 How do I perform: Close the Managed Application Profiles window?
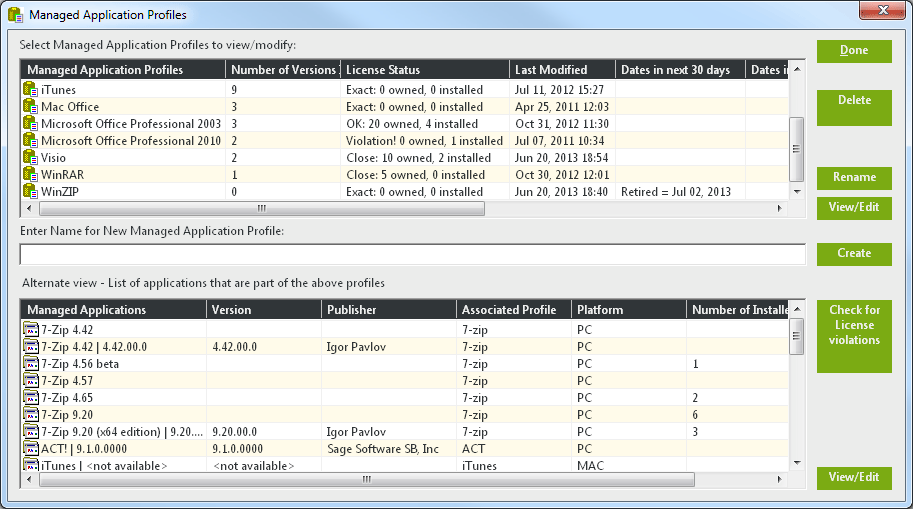pos(883,10)
